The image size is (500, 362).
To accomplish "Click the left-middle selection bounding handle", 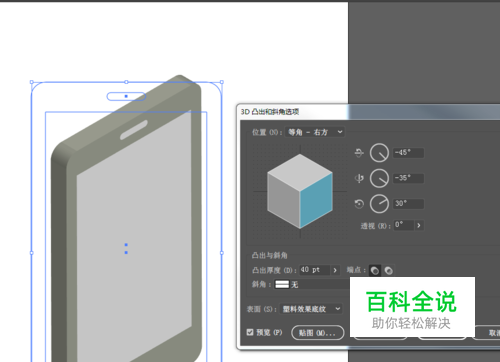I will (x=32, y=253).
